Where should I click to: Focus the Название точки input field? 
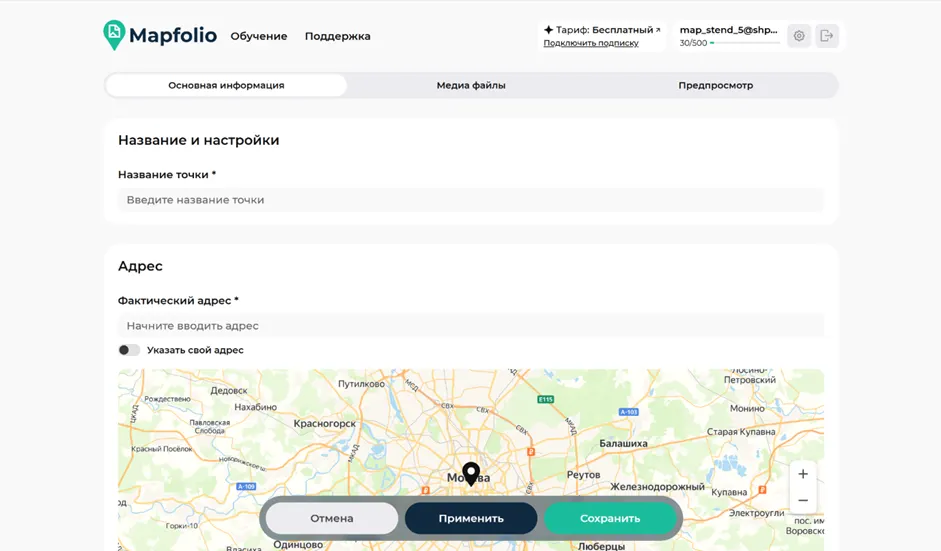pos(471,200)
